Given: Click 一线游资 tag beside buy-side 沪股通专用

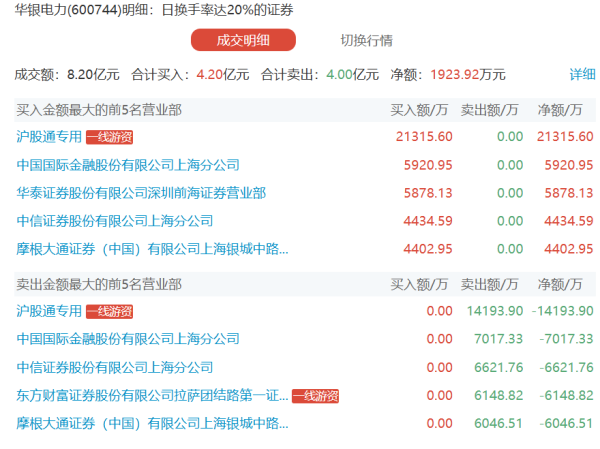Looking at the screenshot, I should click(x=109, y=137).
